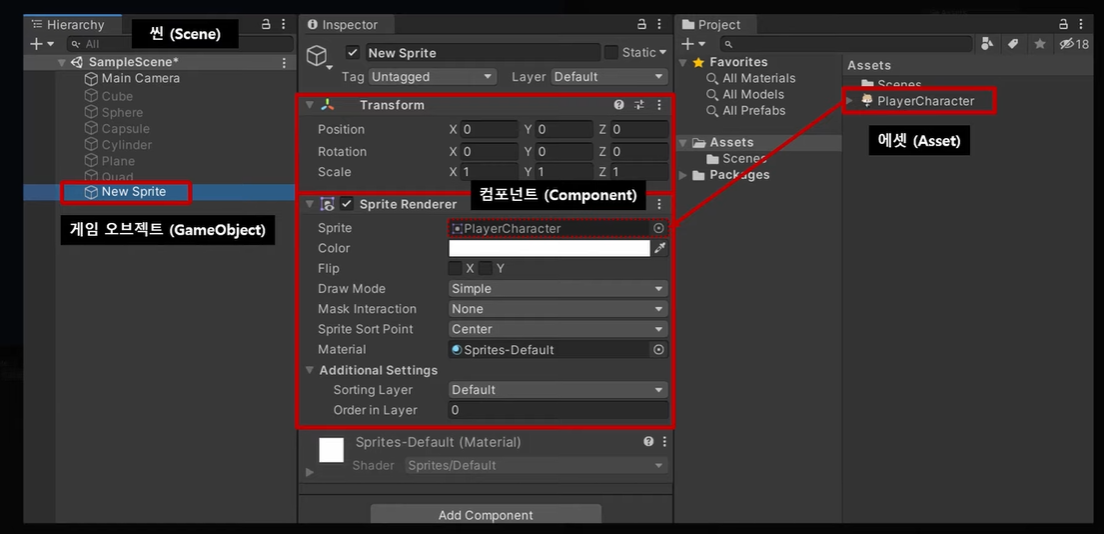1104x534 pixels.
Task: Click Sprite field object picker circle
Action: (x=659, y=228)
